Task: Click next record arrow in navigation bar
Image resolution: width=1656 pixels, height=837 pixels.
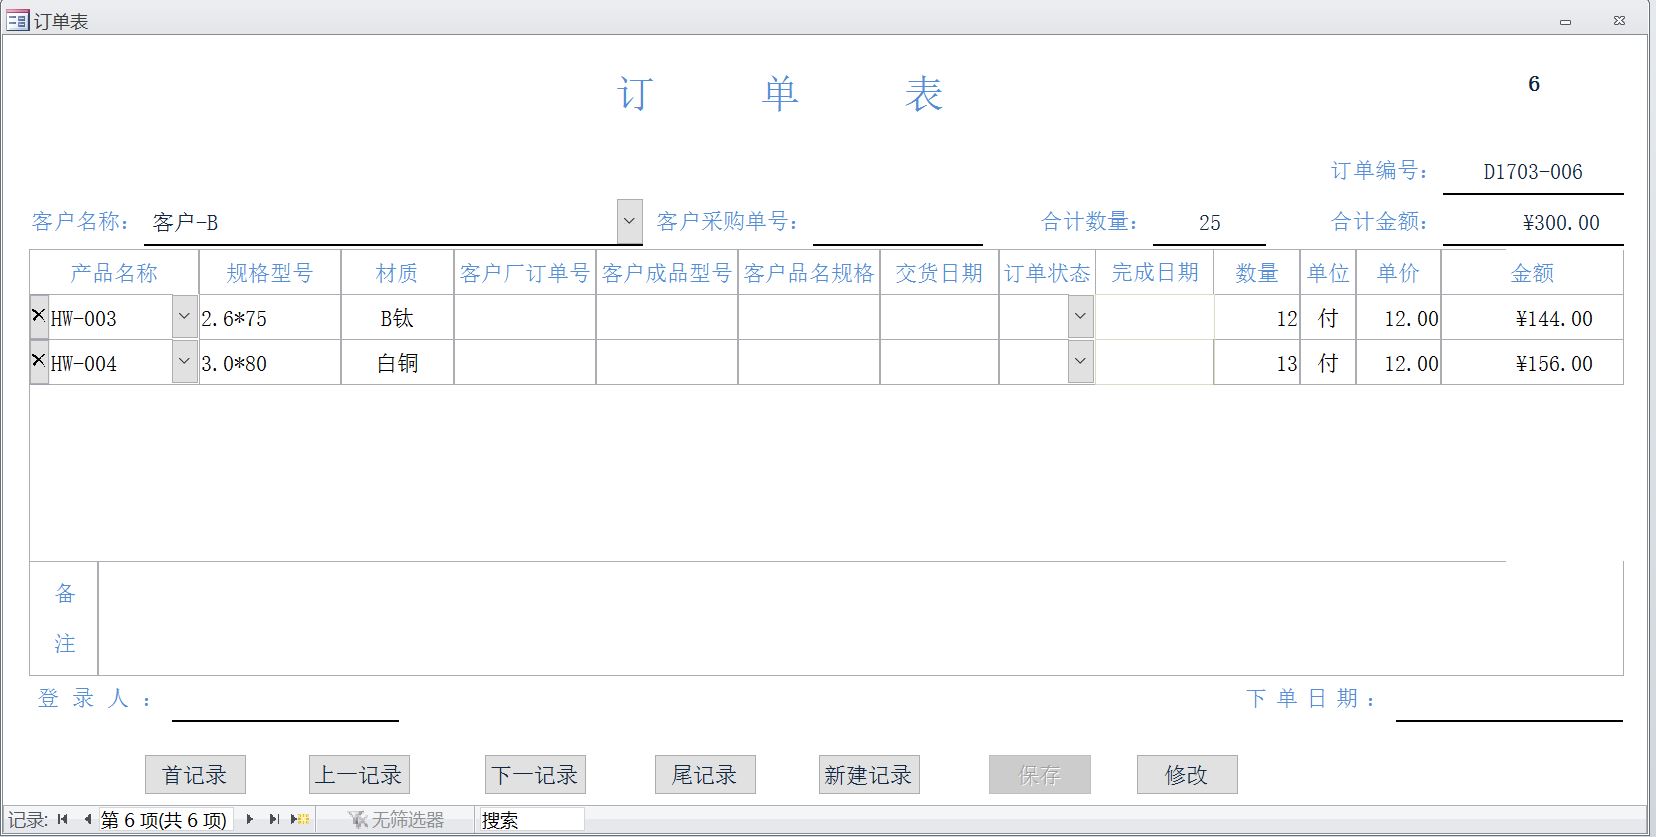Action: click(x=249, y=820)
